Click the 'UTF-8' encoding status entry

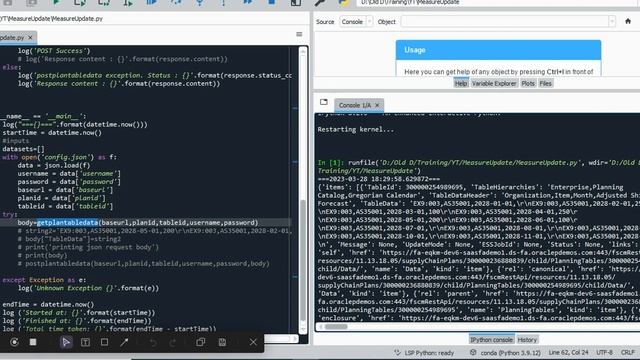pos(604,352)
